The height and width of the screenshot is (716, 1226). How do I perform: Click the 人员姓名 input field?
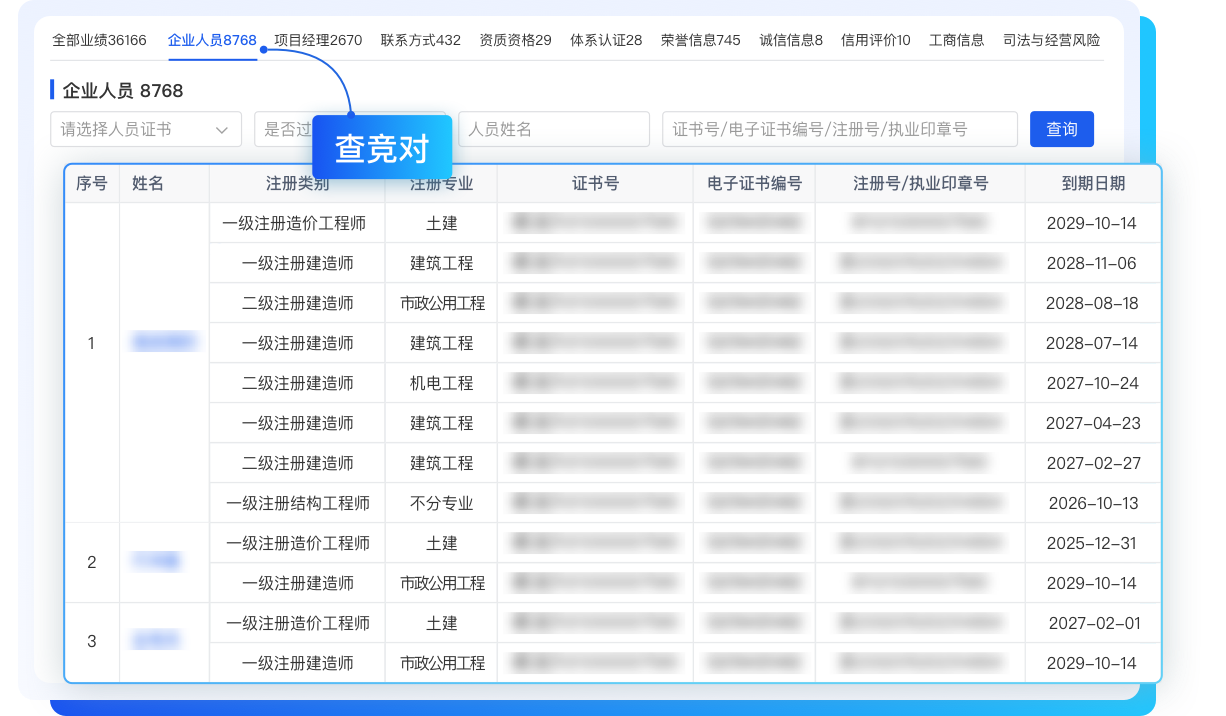click(x=553, y=129)
